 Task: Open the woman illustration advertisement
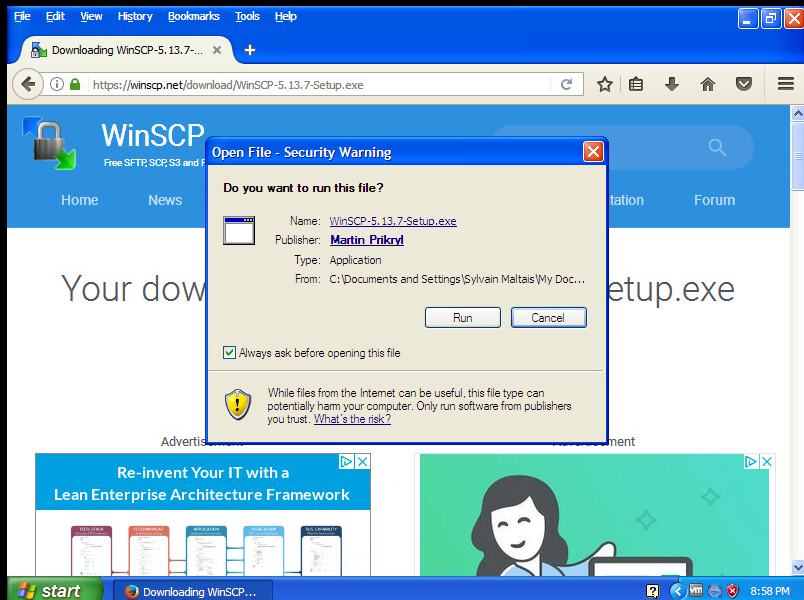point(595,515)
